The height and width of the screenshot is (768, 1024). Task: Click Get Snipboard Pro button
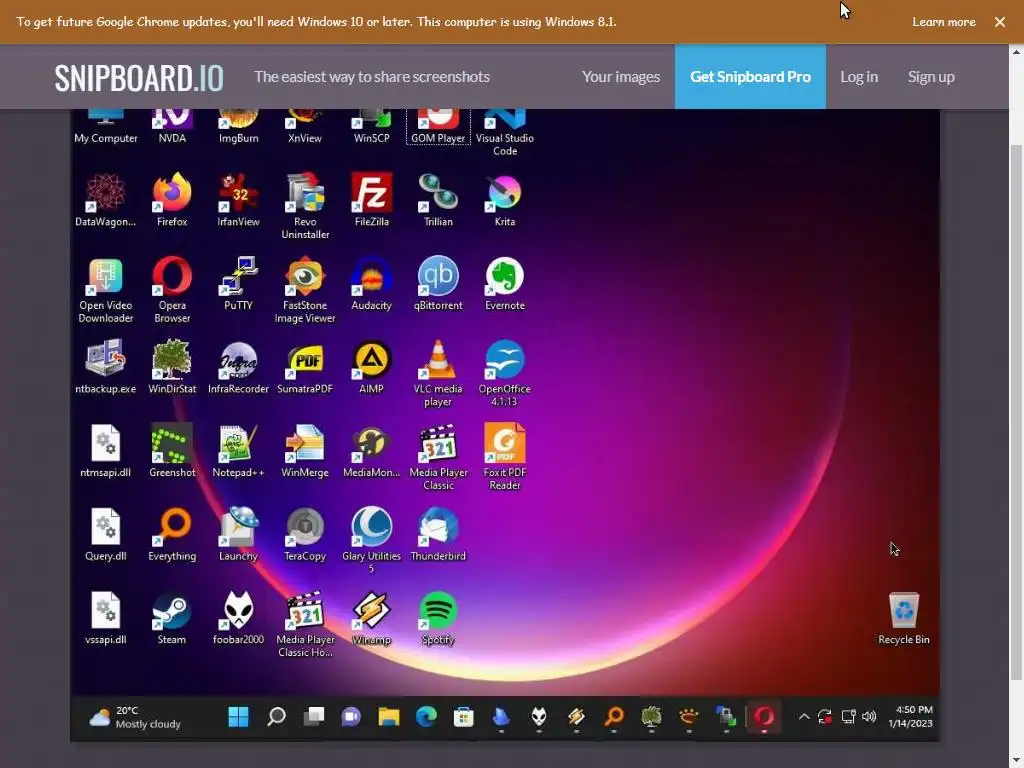750,76
